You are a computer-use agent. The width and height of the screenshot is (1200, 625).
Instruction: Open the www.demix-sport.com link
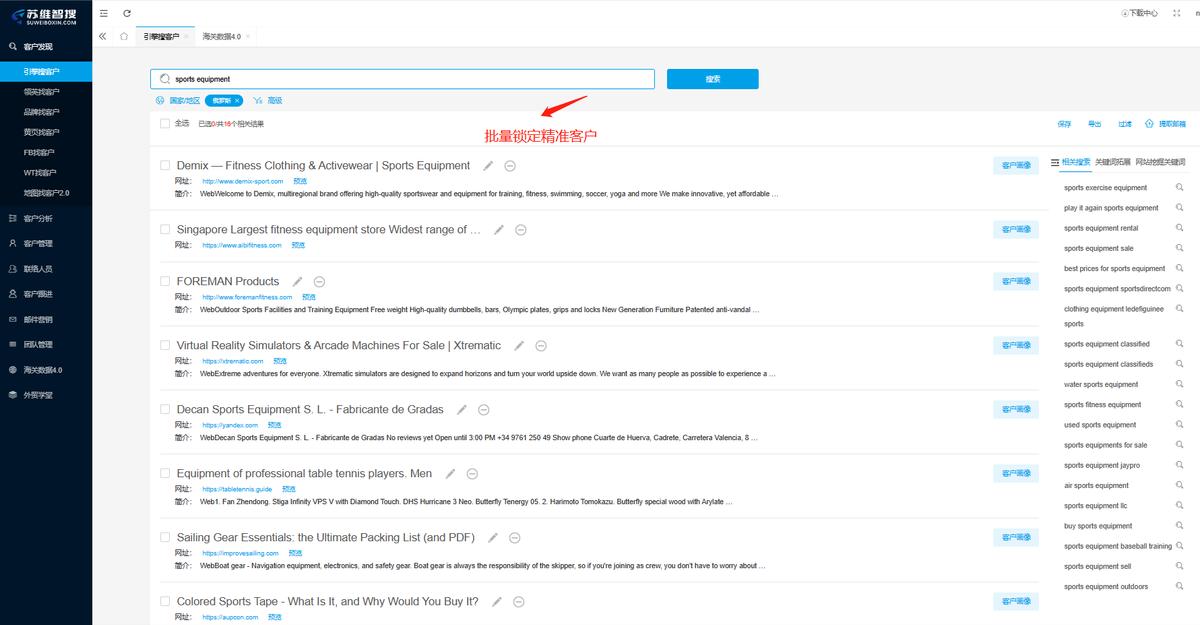tap(242, 182)
